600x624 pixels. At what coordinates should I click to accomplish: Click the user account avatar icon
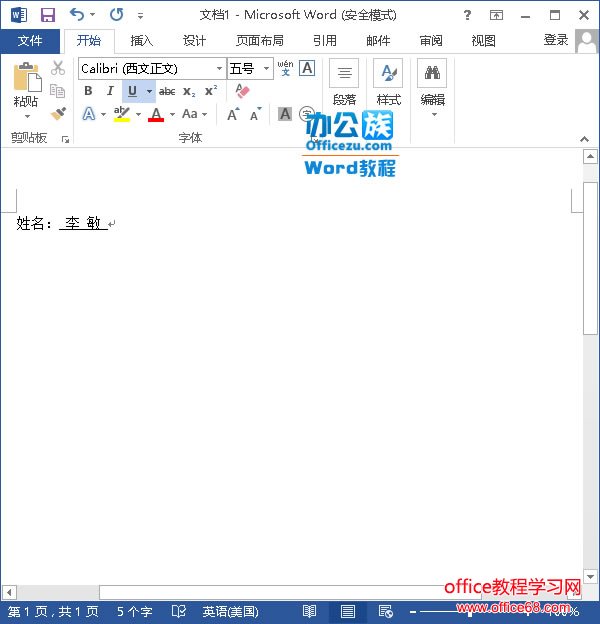[x=586, y=41]
